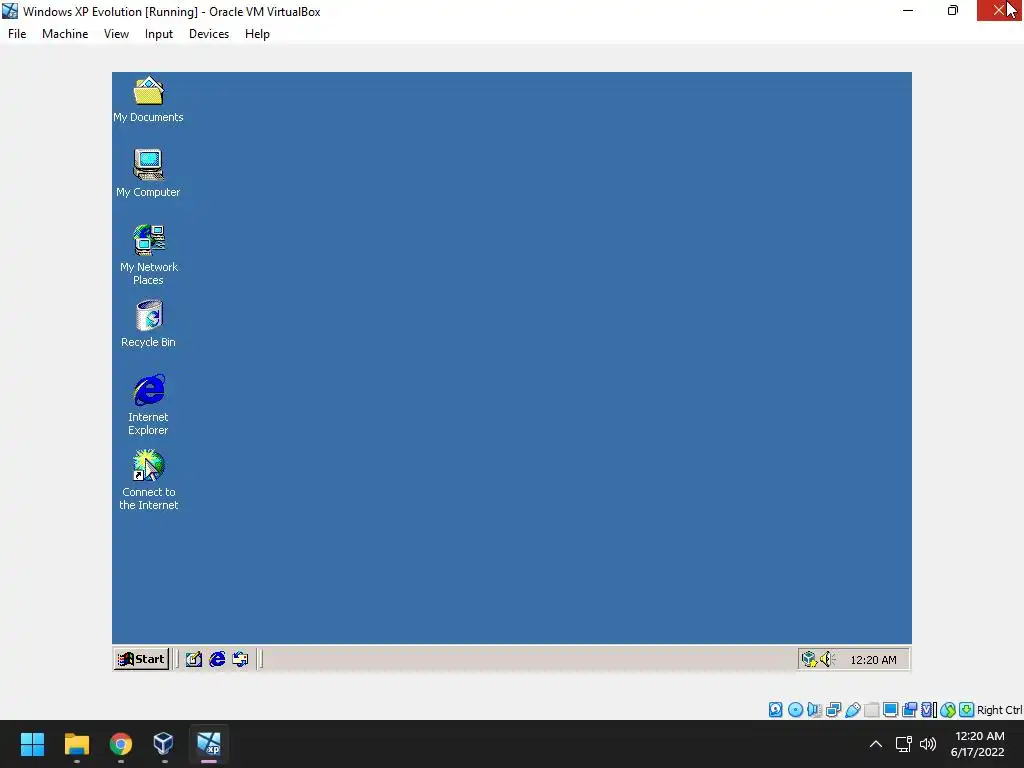Click the guest taskbar clock 12:20 AM
Viewport: 1024px width, 768px height.
point(873,660)
